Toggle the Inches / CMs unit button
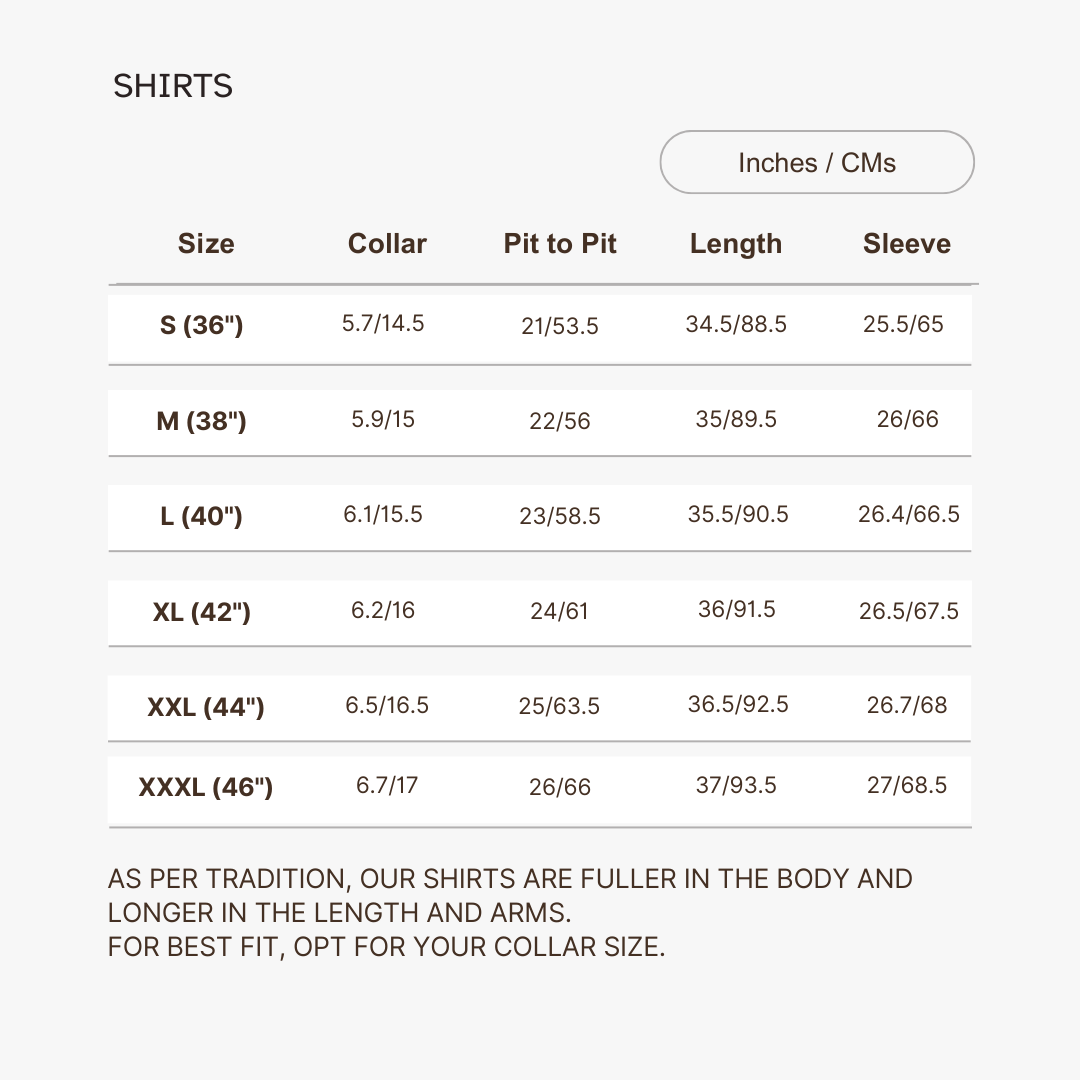This screenshot has height=1080, width=1080. (x=816, y=162)
